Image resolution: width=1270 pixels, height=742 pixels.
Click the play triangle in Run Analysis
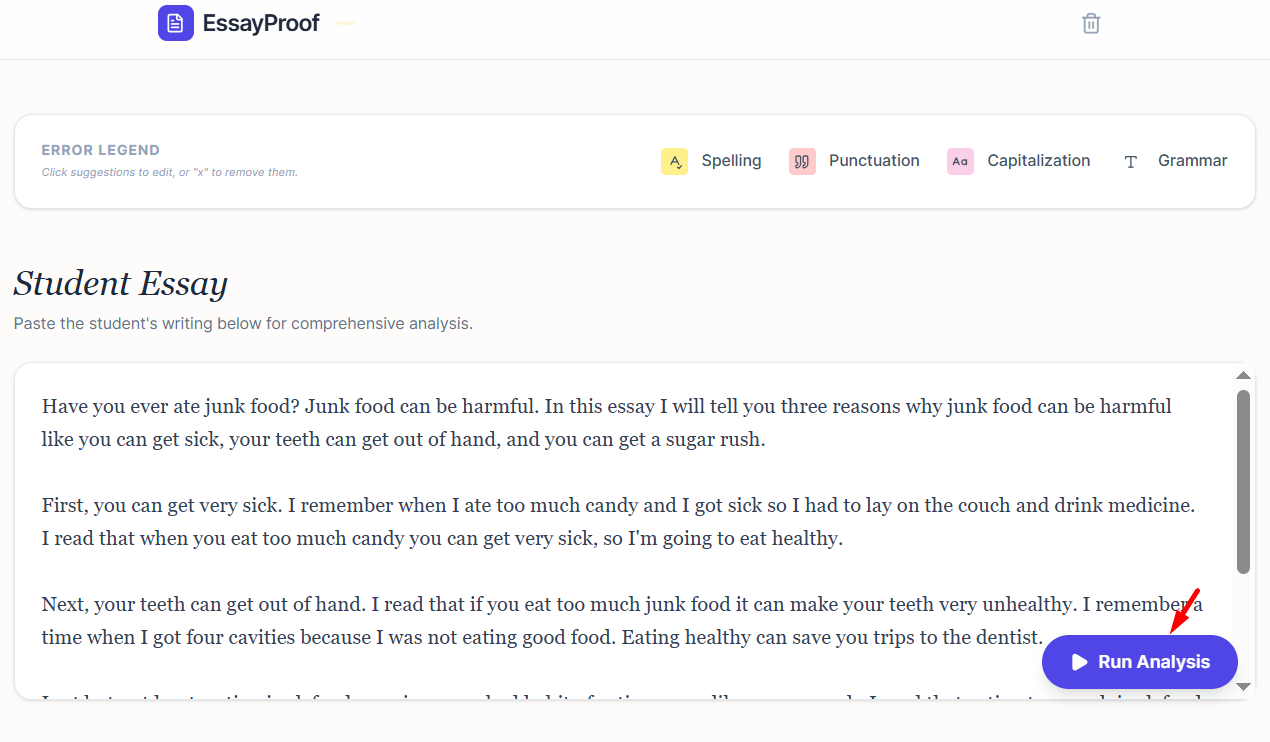pyautogui.click(x=1079, y=662)
